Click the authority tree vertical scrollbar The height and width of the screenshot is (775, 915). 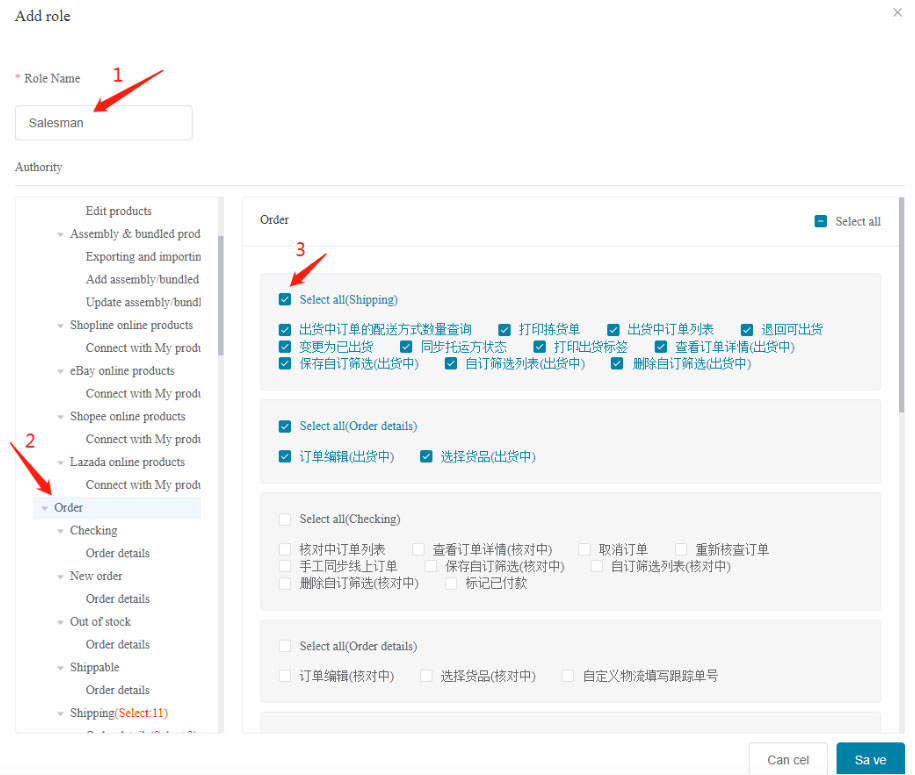pyautogui.click(x=221, y=295)
